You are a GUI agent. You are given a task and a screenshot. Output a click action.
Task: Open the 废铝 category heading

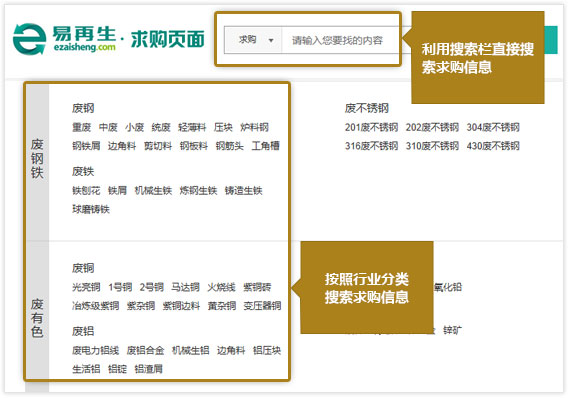click(x=83, y=331)
